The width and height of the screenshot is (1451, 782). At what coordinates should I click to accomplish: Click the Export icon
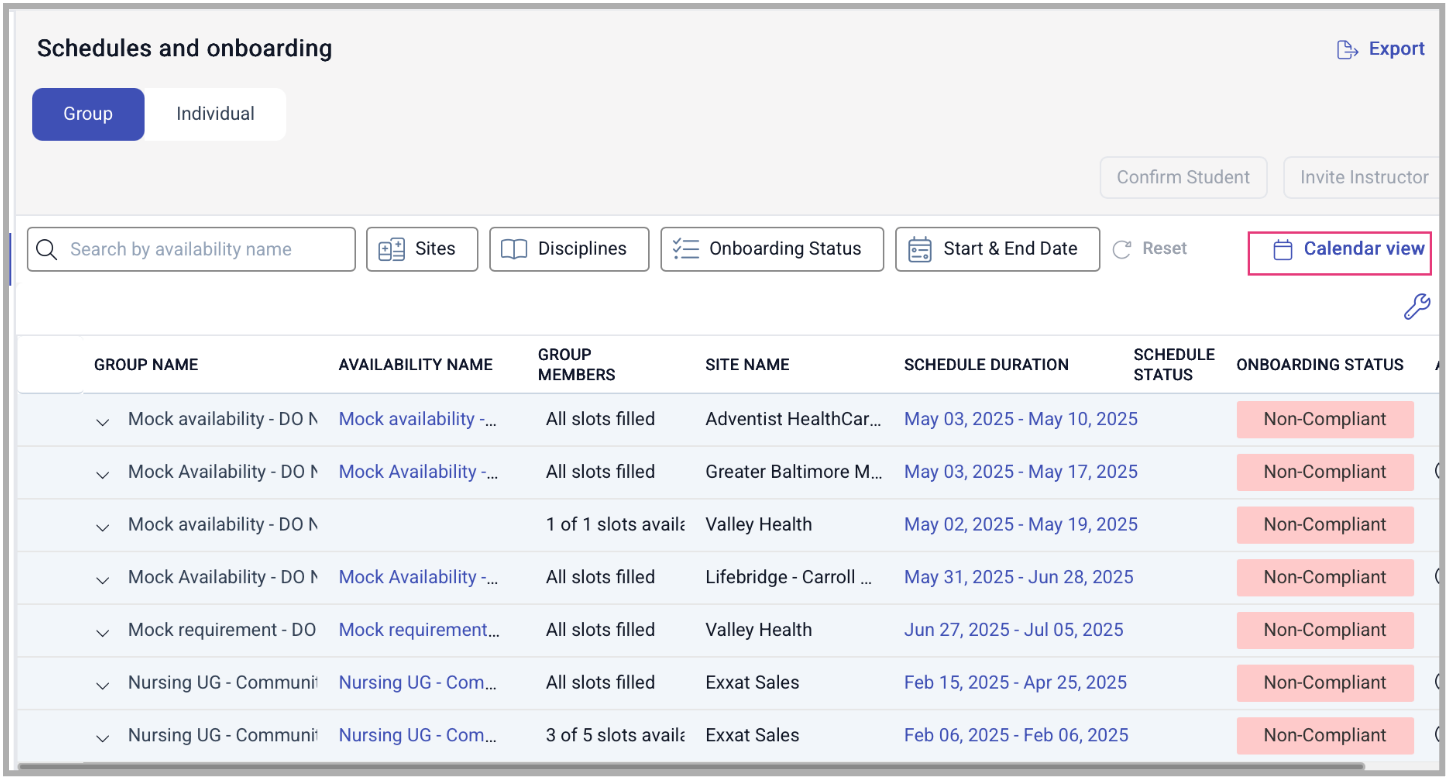click(x=1348, y=50)
